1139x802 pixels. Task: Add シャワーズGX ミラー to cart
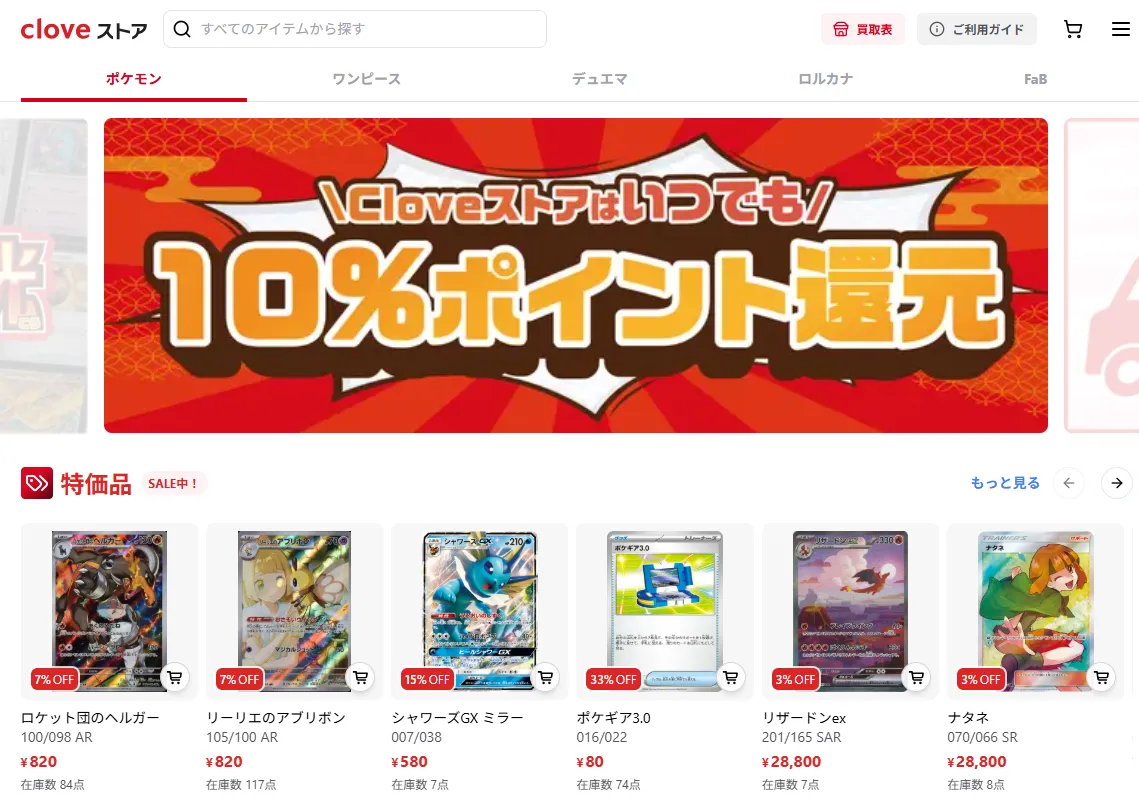point(546,677)
